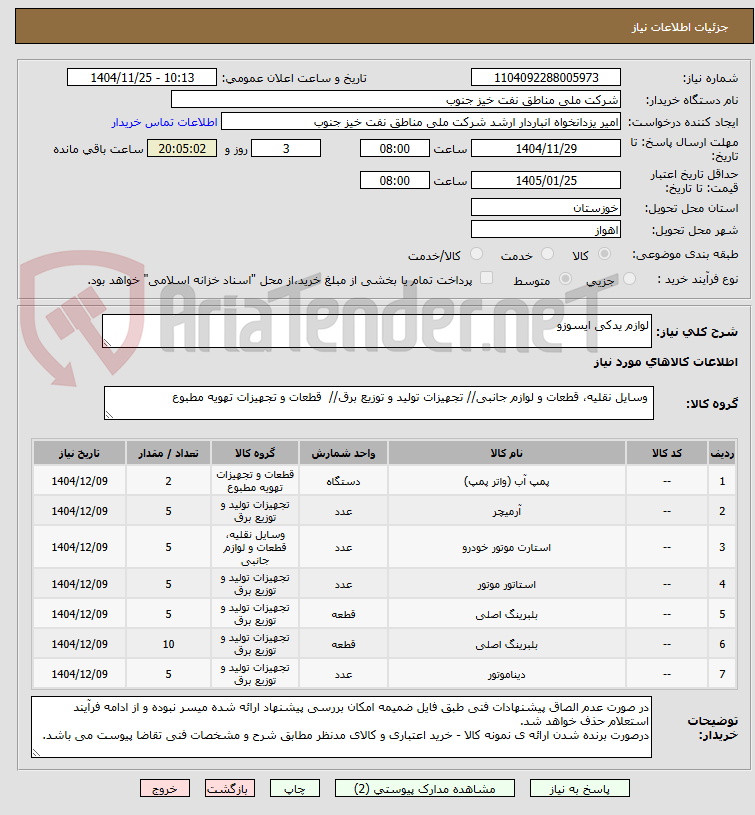
Task: Select the row 'استاتور موتور'
Action: pyautogui.click(x=385, y=584)
